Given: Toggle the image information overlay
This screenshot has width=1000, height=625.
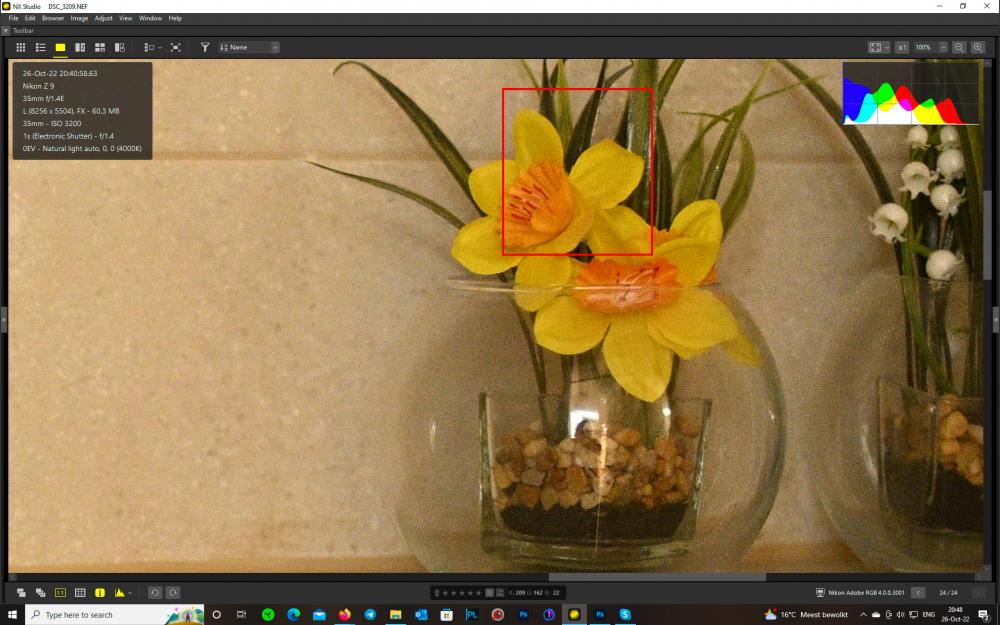Looking at the screenshot, I should coord(99,592).
